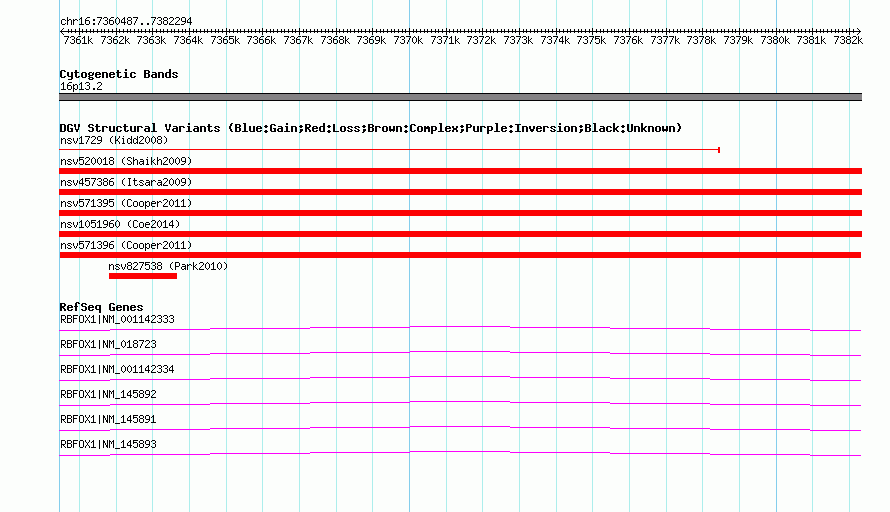
Task: Click the 7365k ruler tick label
Action: click(x=225, y=40)
